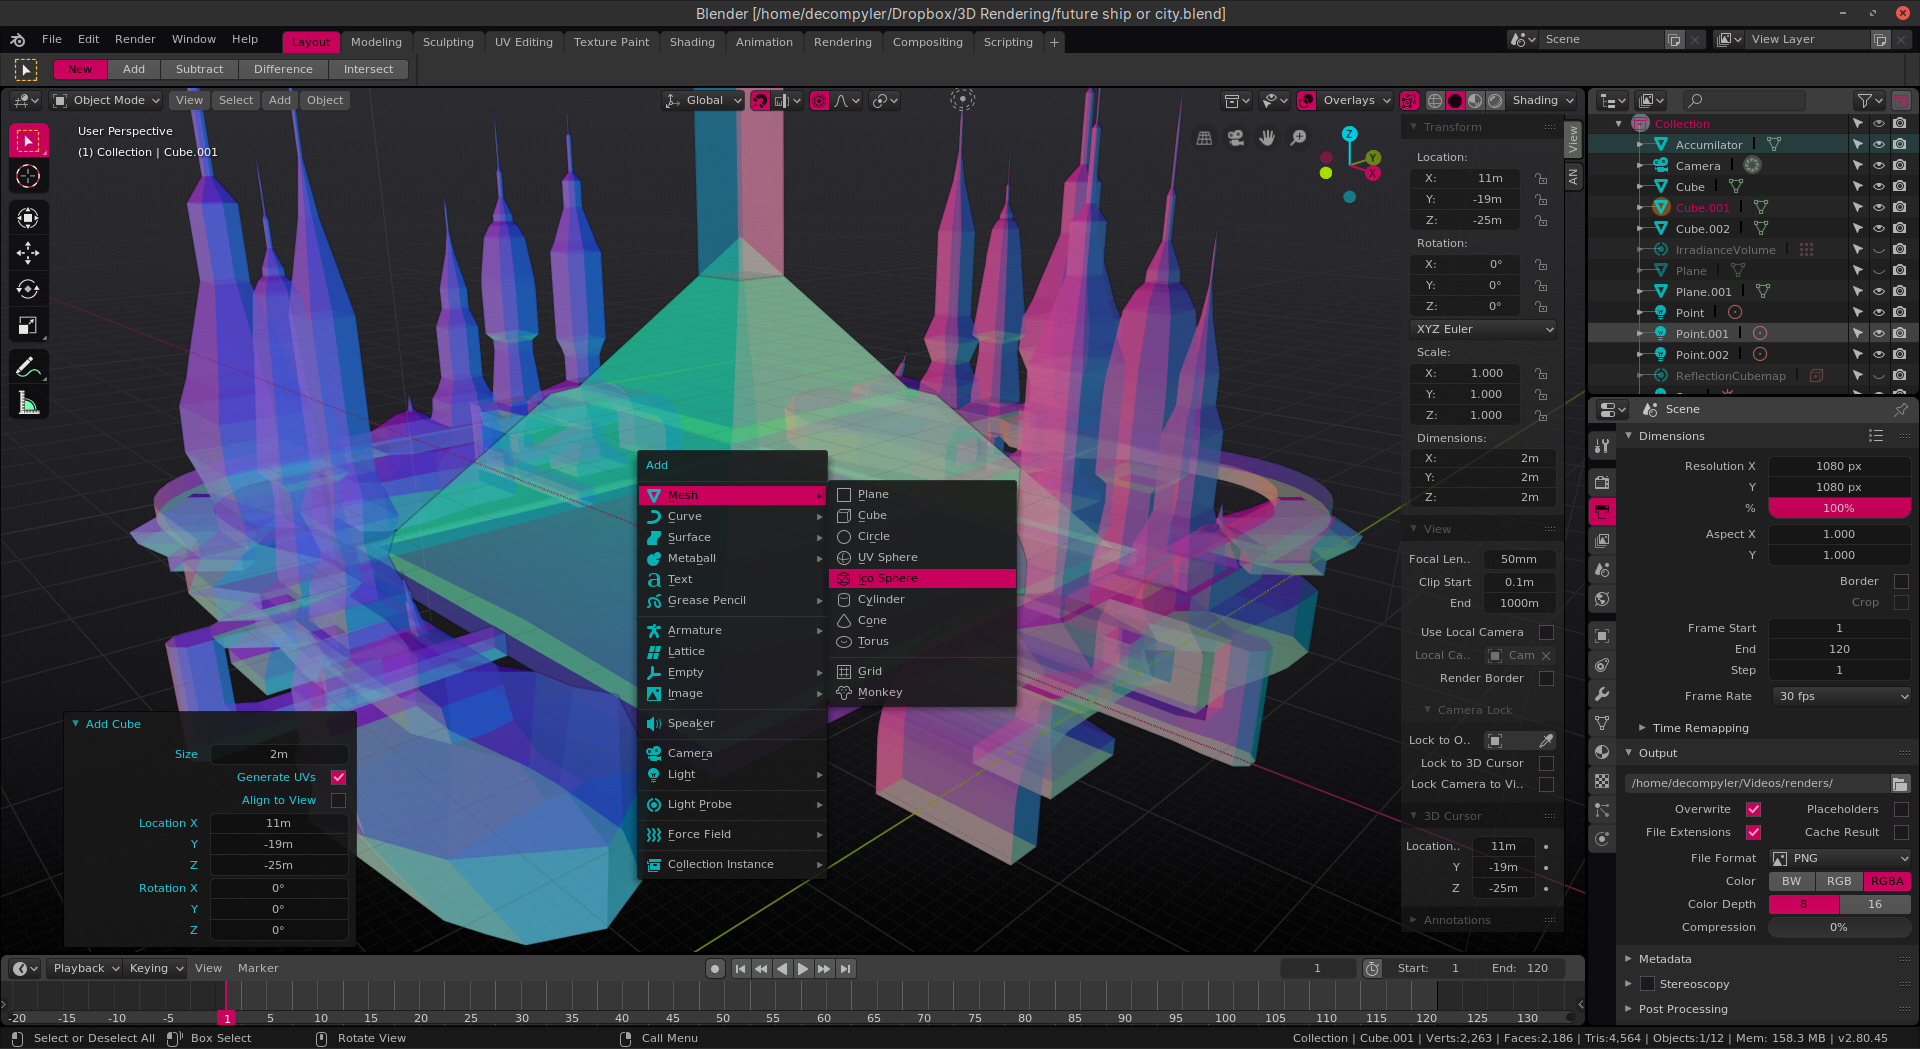This screenshot has height=1049, width=1920.
Task: Switch to Shading workspace tab
Action: pos(692,42)
